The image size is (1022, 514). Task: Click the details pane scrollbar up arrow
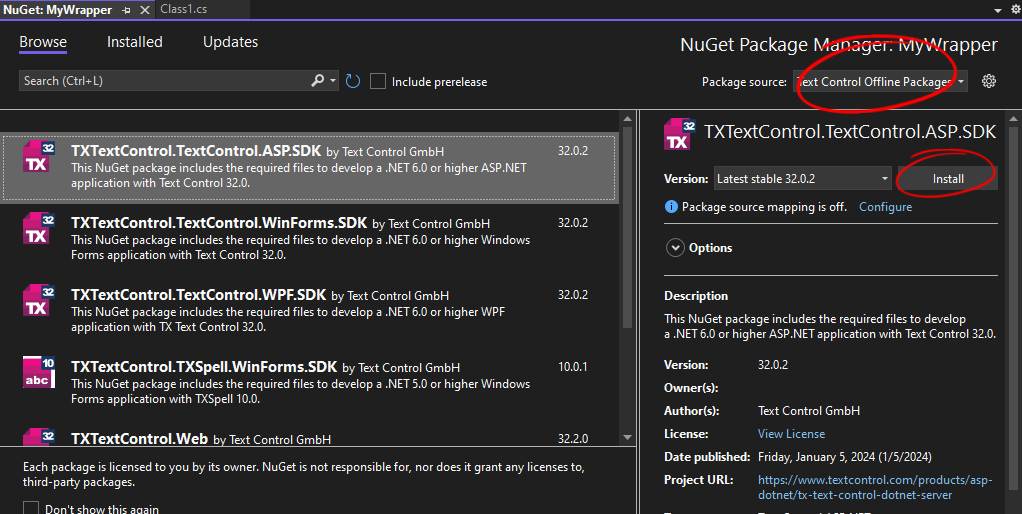pyautogui.click(x=1013, y=119)
